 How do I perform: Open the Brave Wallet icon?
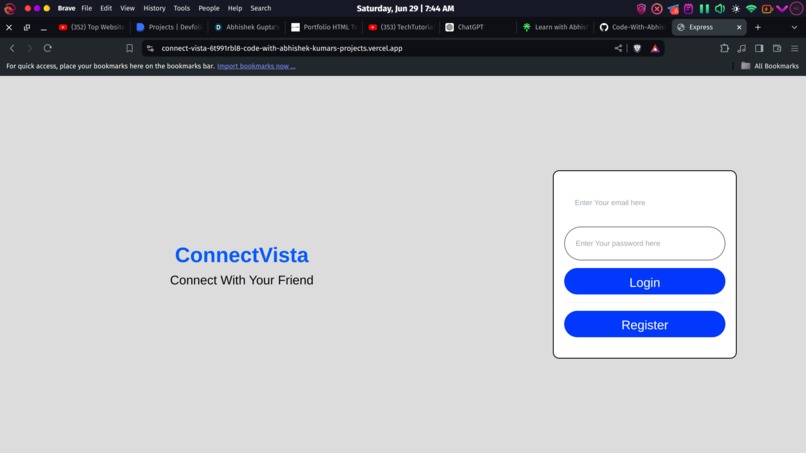777,48
